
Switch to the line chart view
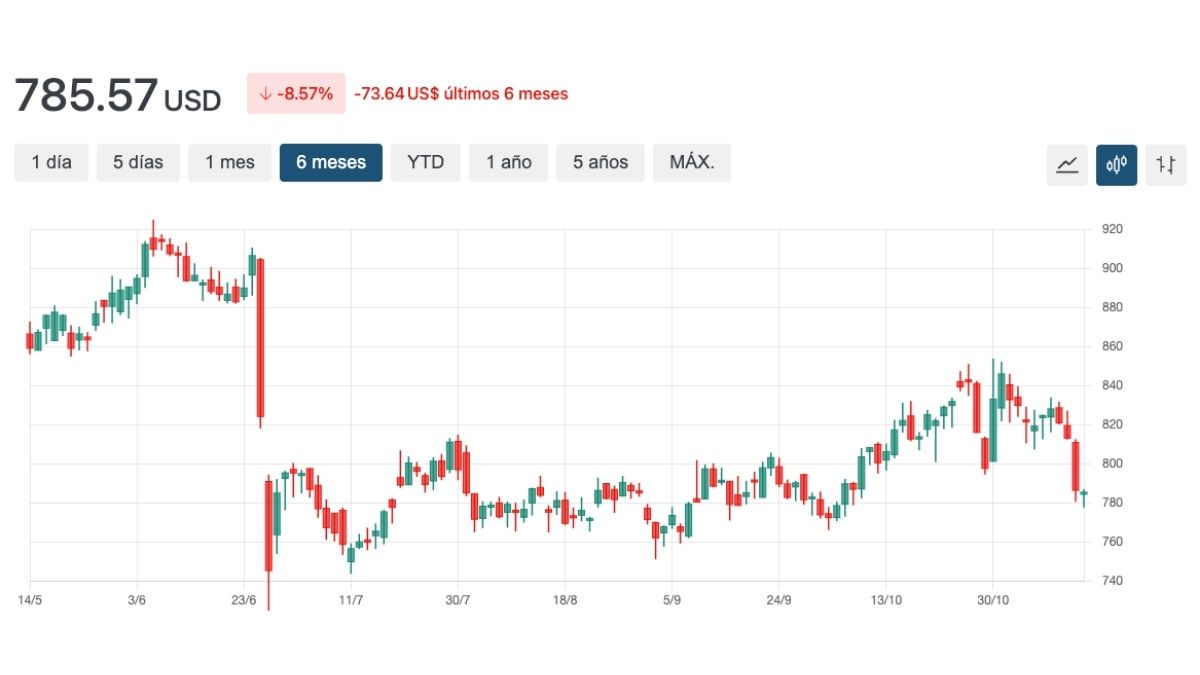tap(1066, 164)
